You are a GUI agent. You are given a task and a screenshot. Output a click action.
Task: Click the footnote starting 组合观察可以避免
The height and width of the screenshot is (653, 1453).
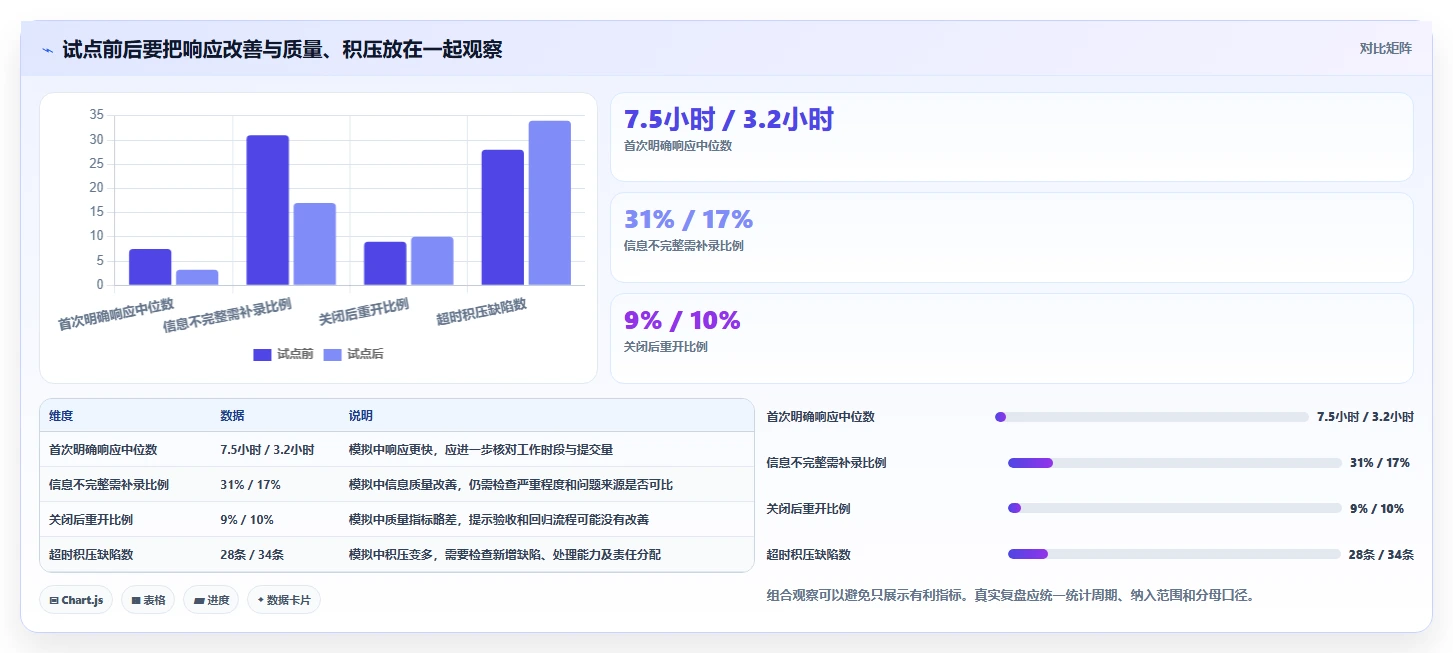pyautogui.click(x=1010, y=595)
